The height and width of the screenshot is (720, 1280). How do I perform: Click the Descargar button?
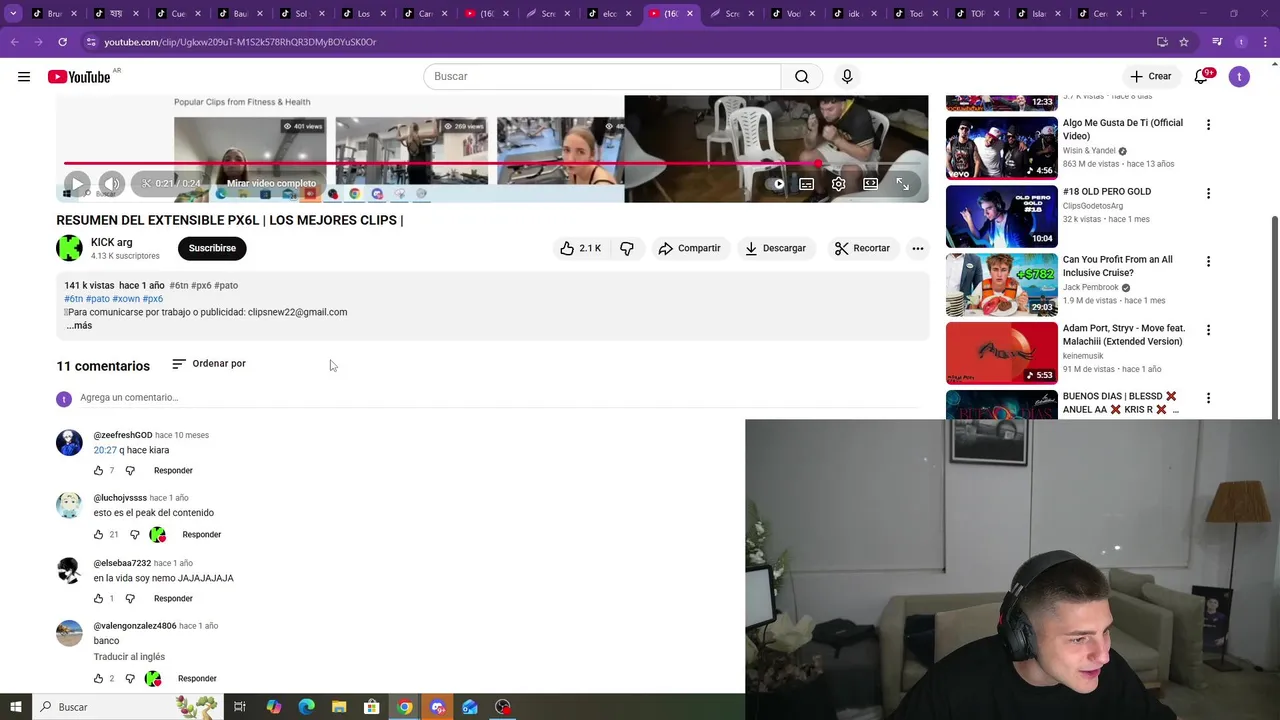tap(775, 248)
